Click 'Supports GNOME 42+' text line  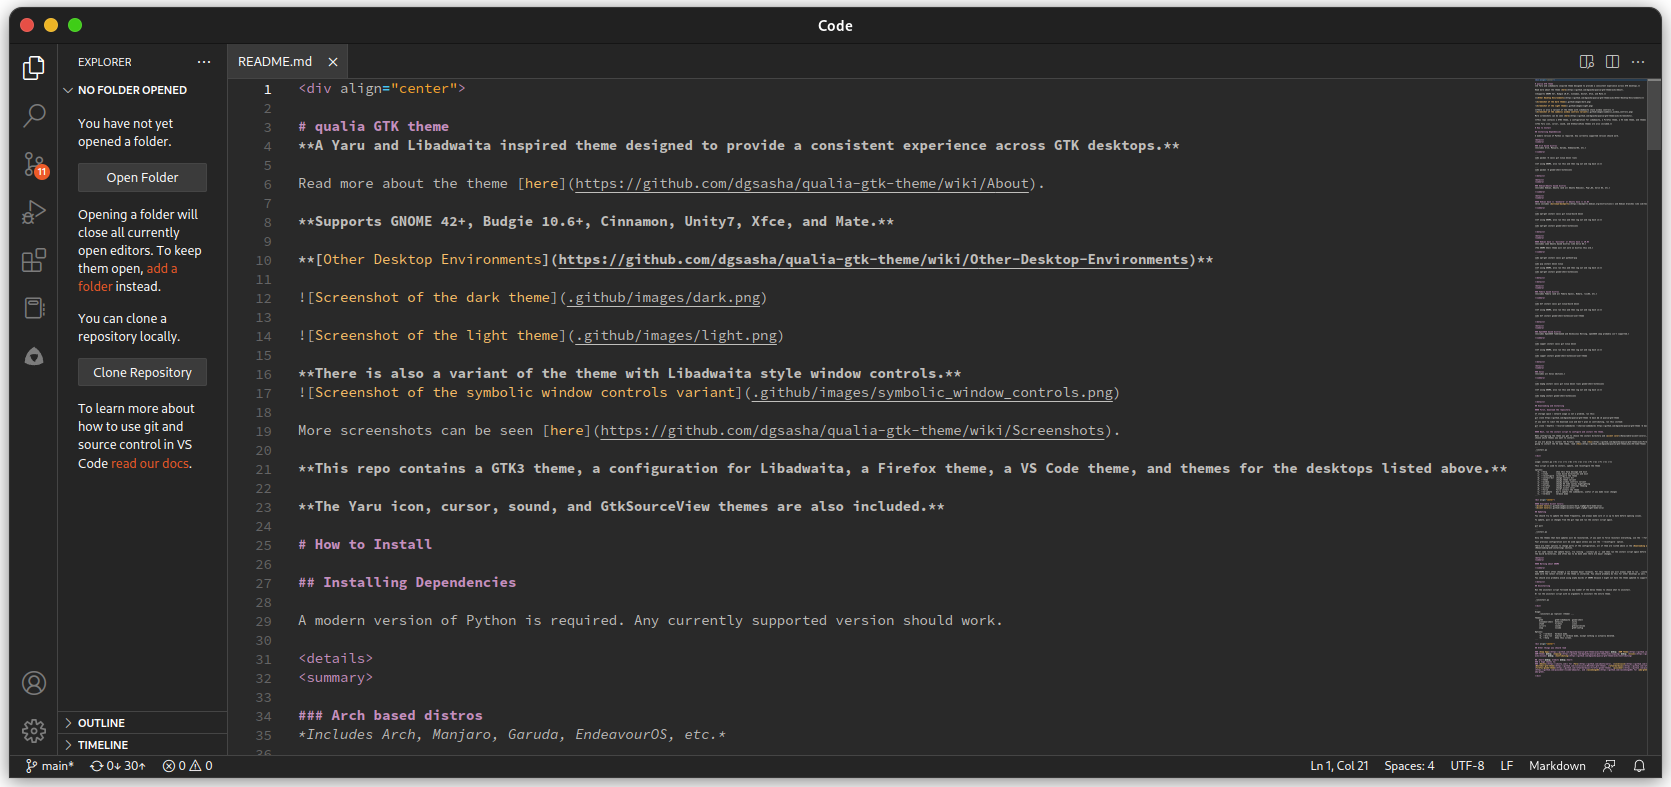(x=596, y=222)
